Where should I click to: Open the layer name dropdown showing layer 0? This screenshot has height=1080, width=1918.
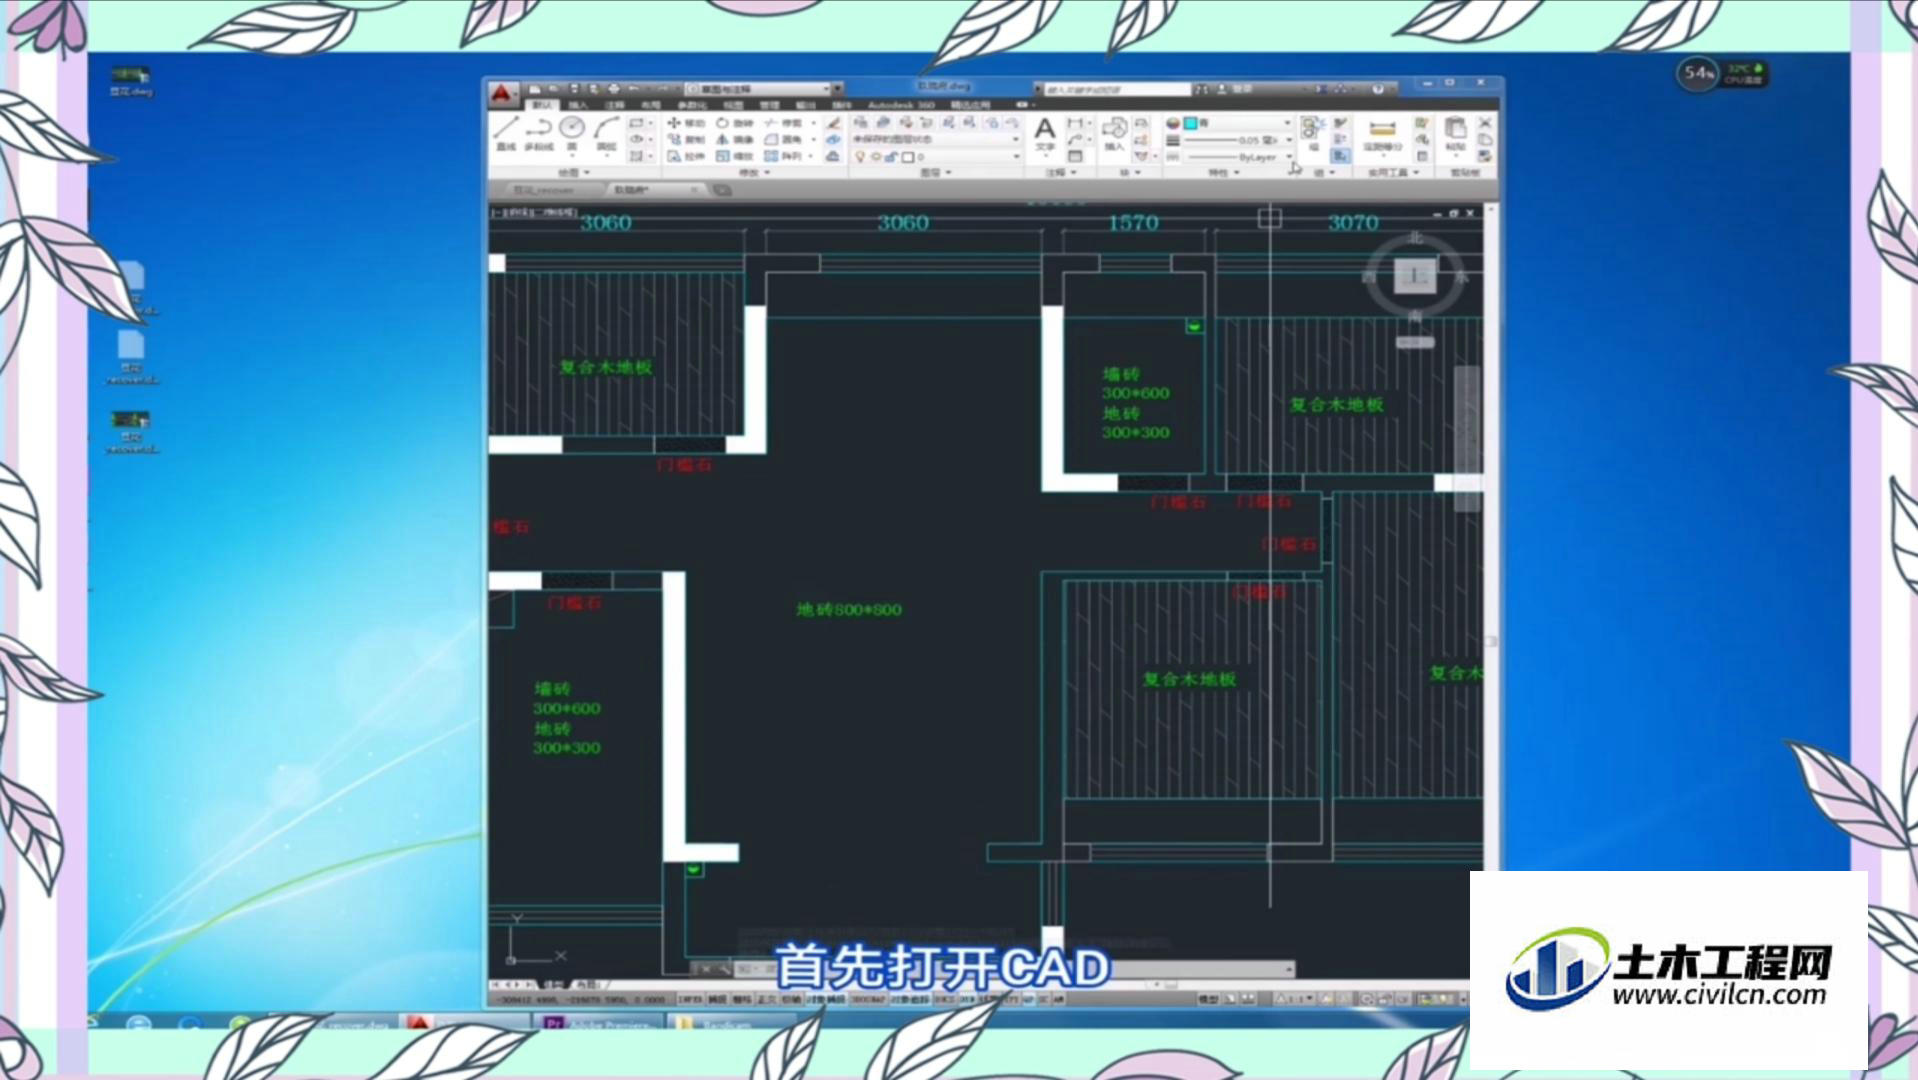point(936,157)
